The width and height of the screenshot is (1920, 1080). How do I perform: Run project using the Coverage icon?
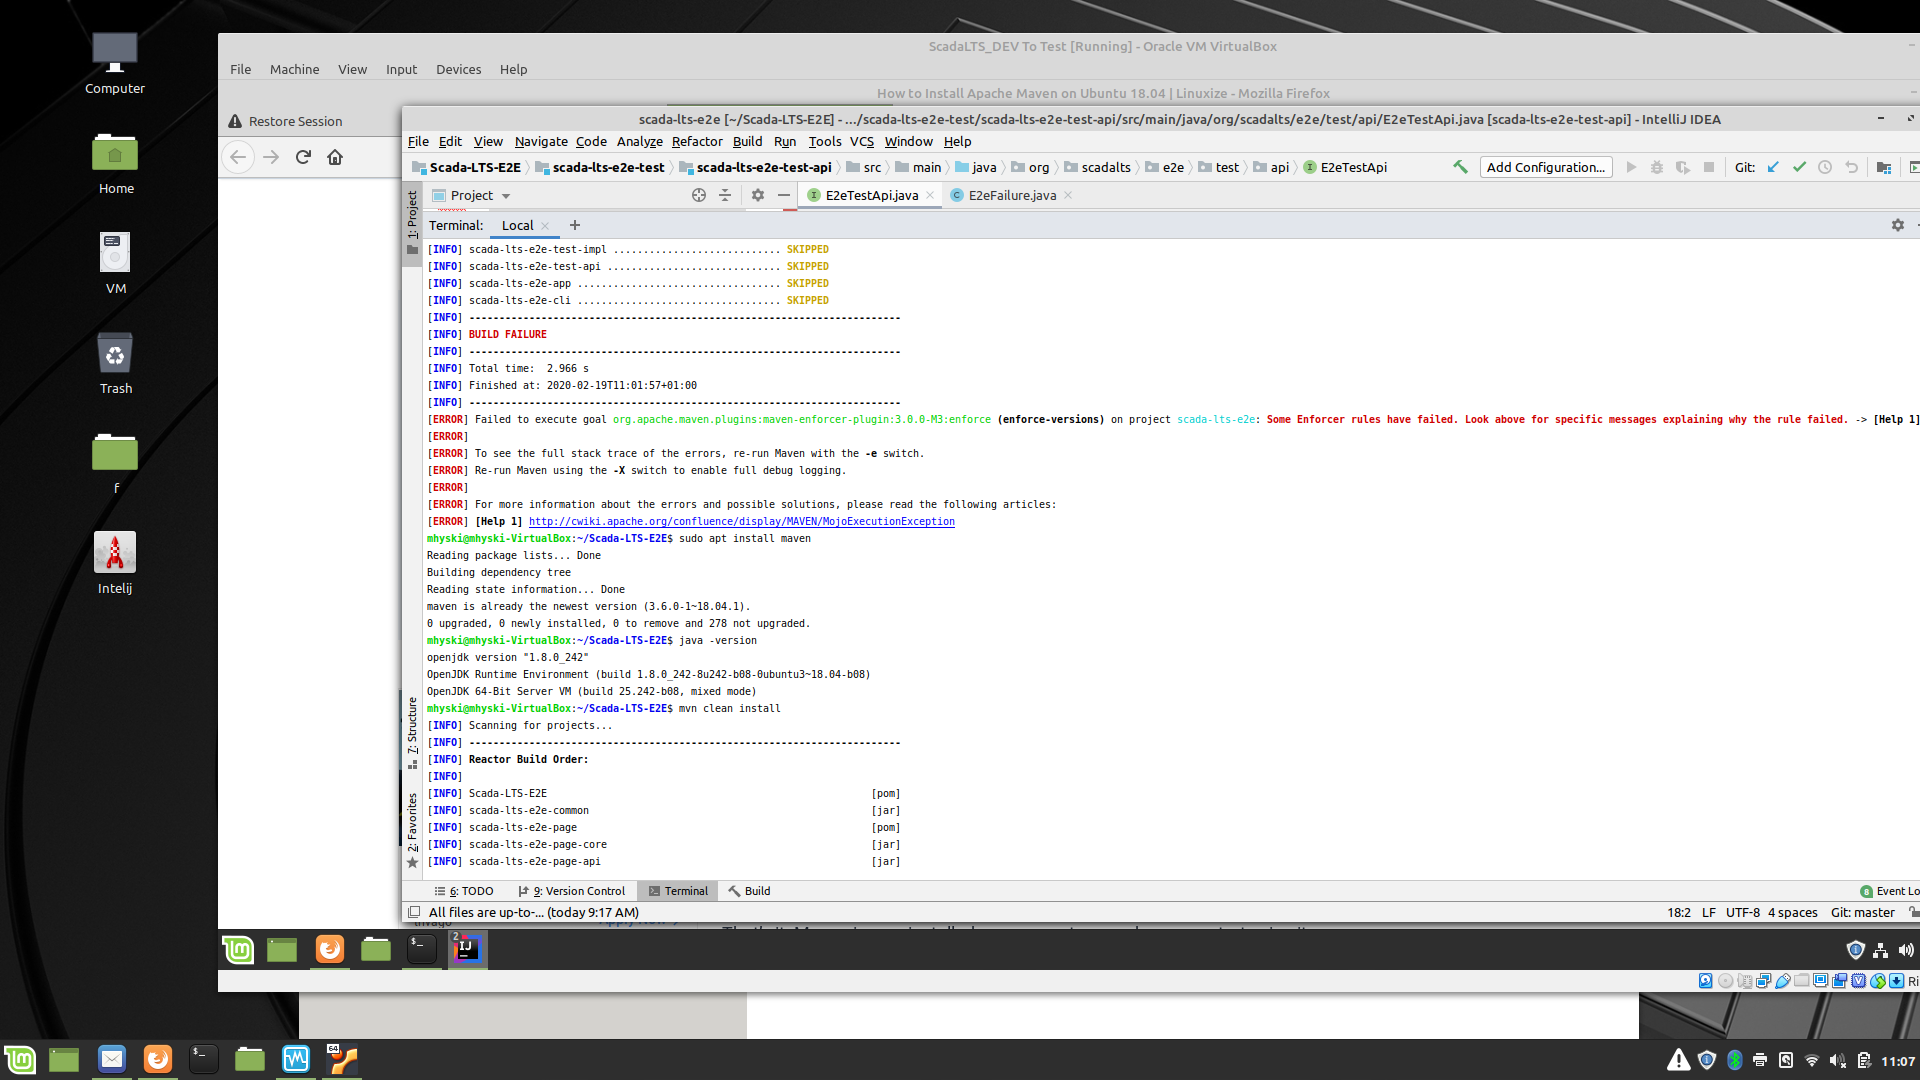coord(1683,167)
